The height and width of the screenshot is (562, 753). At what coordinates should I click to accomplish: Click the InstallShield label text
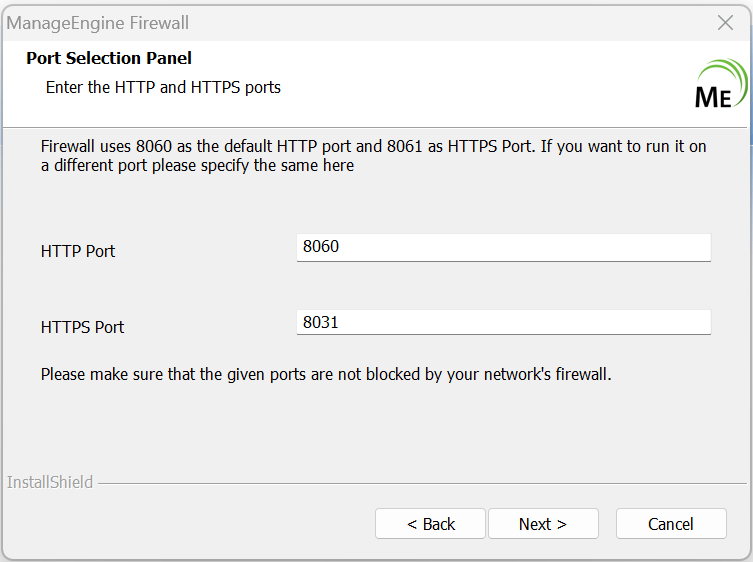[50, 482]
